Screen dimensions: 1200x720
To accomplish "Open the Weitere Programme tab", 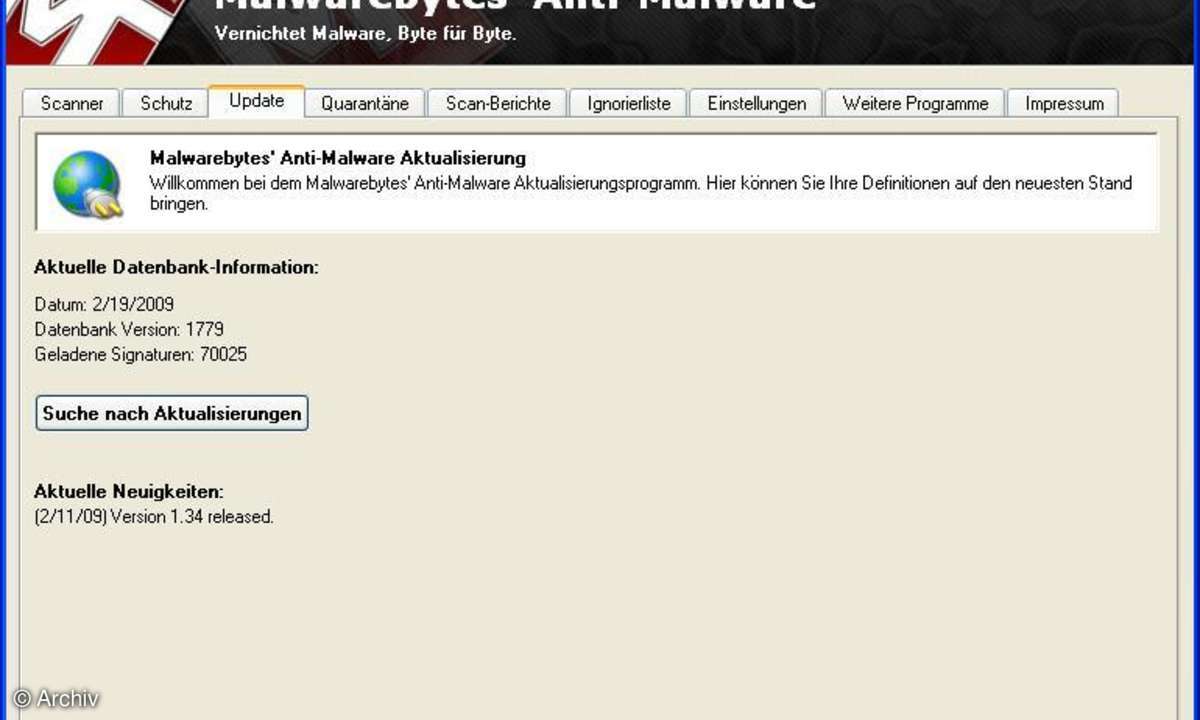I will click(915, 103).
